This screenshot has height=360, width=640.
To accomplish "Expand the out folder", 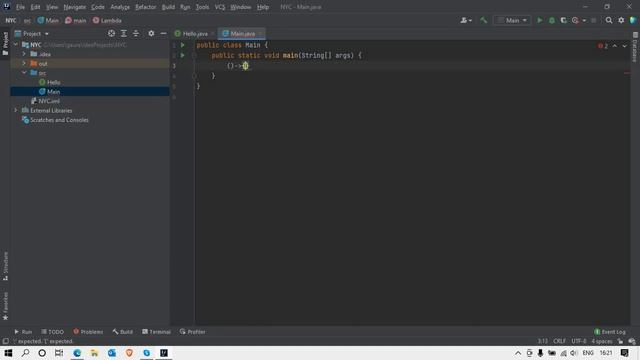I will tap(24, 63).
